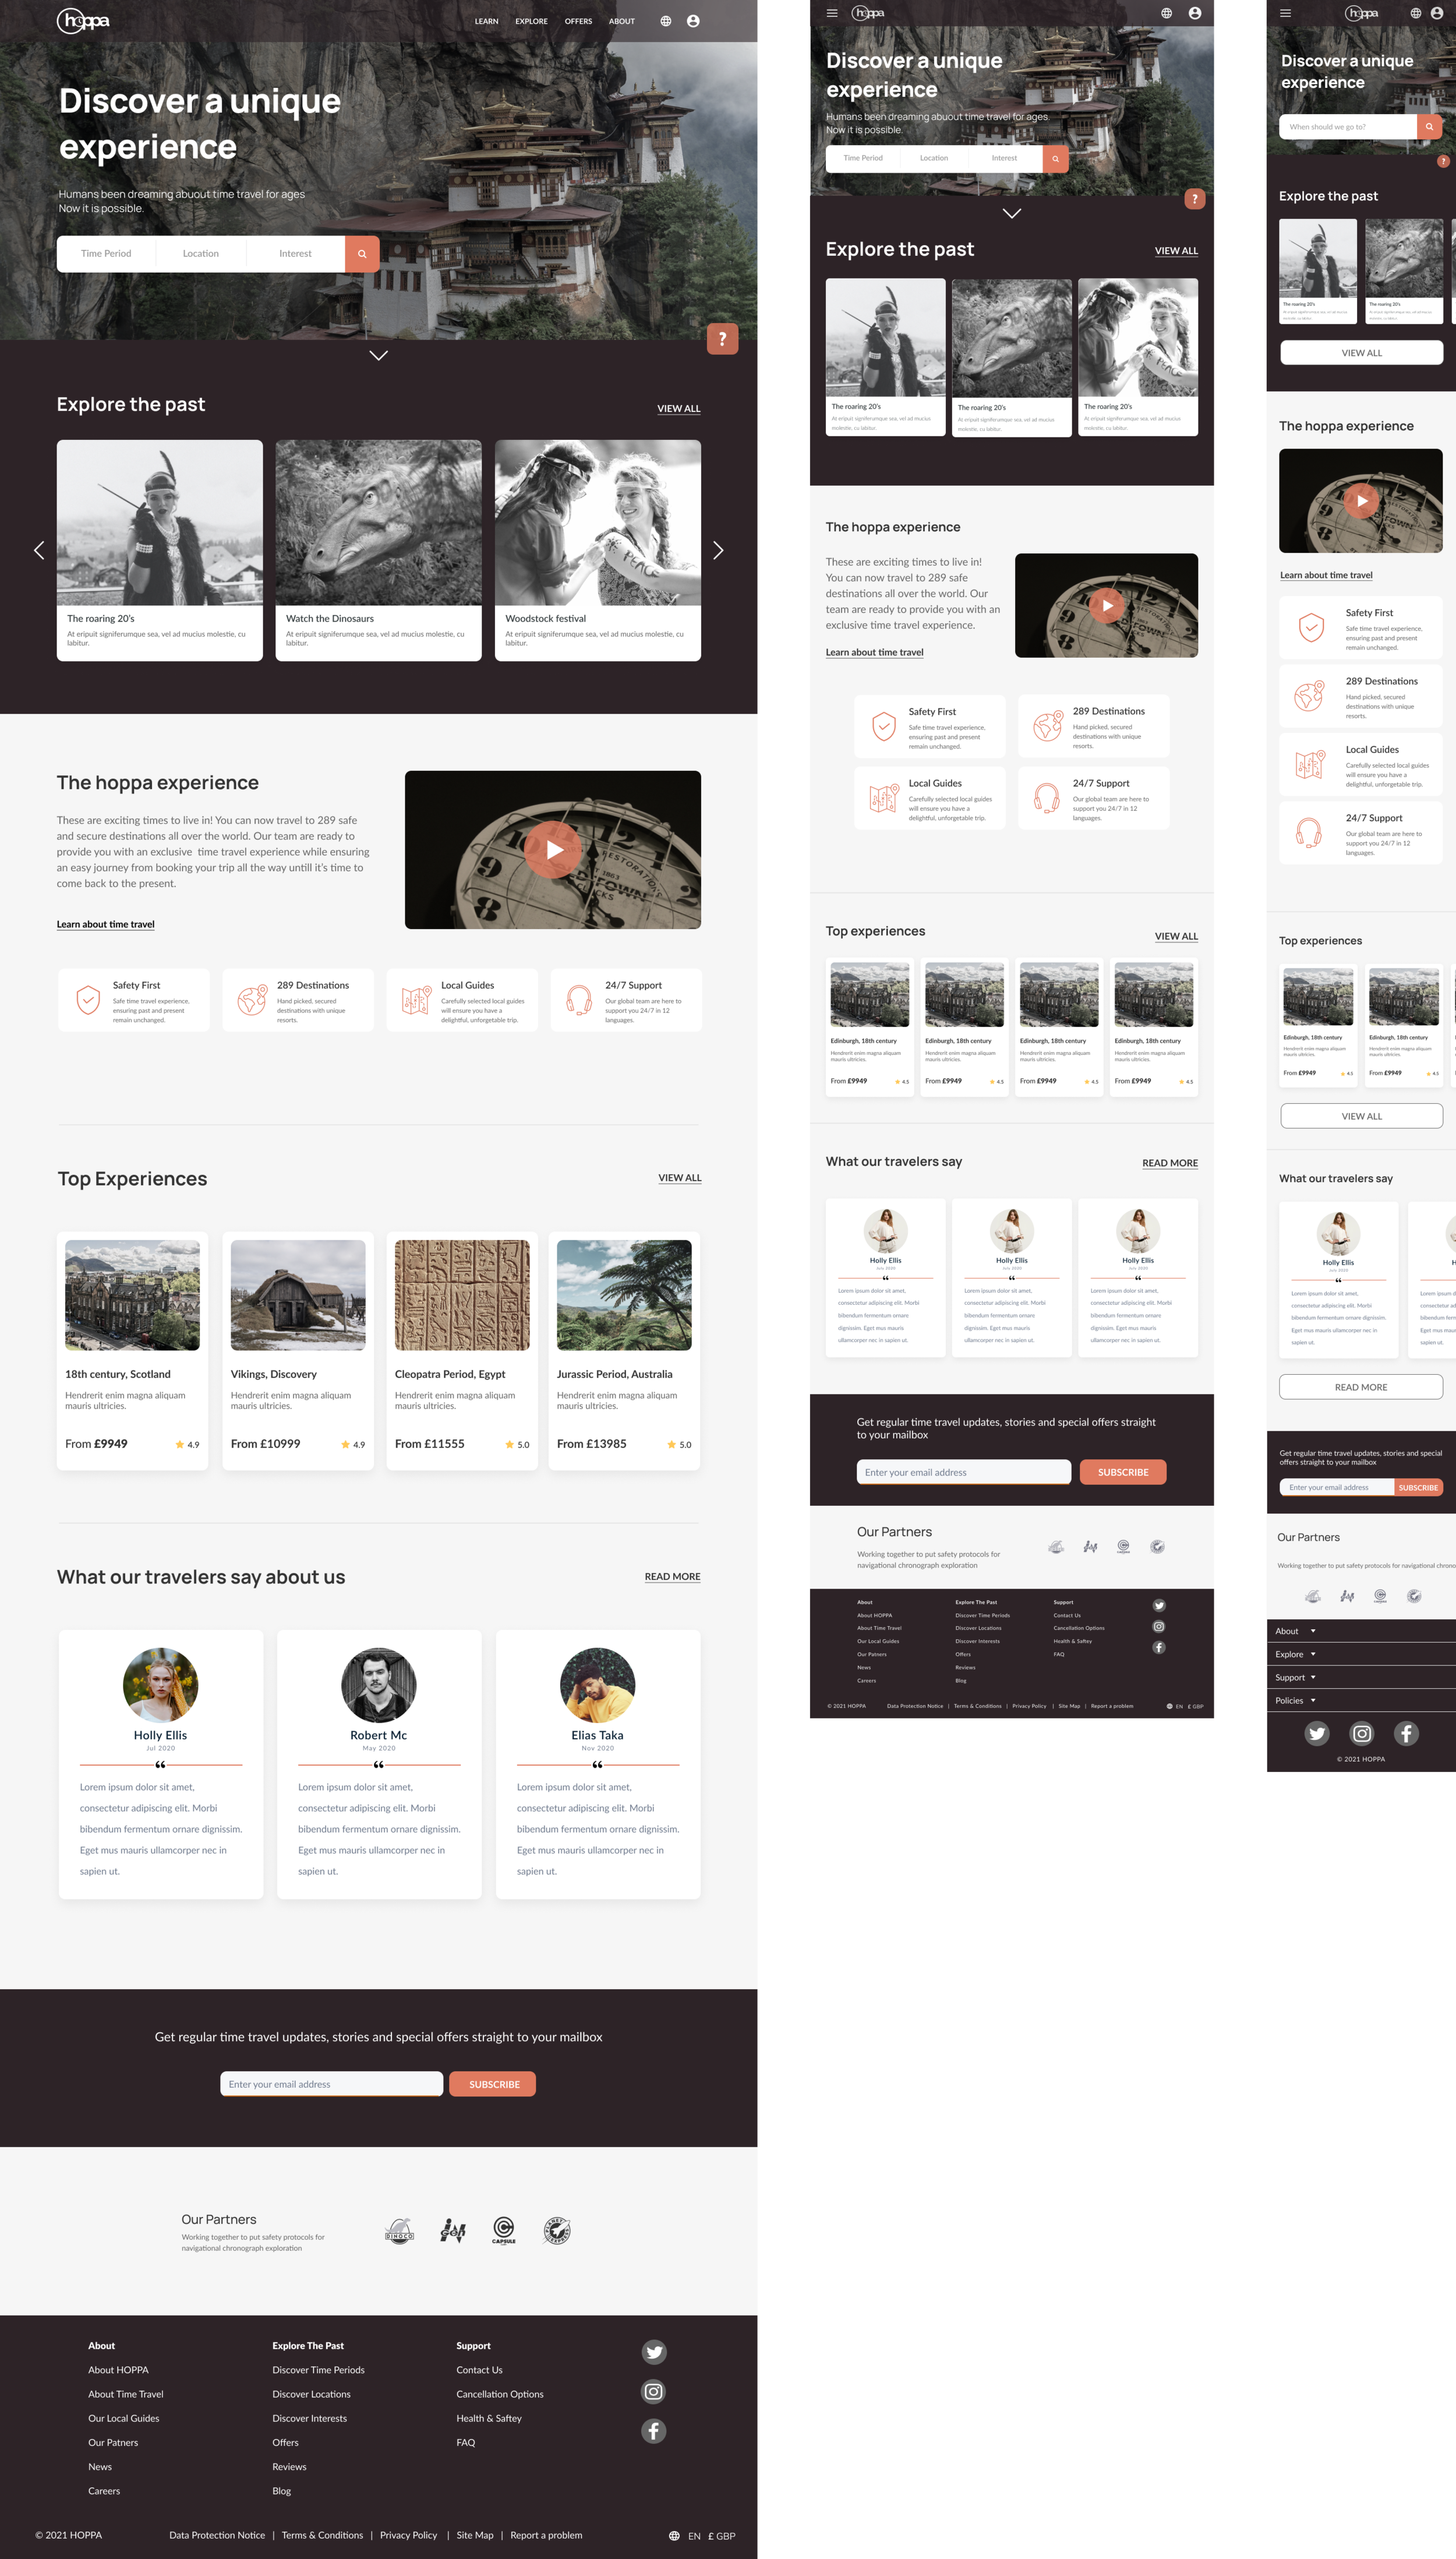Click Instagram icon in mobile footer
Viewport: 1456px width, 2559px height.
(x=1361, y=1733)
